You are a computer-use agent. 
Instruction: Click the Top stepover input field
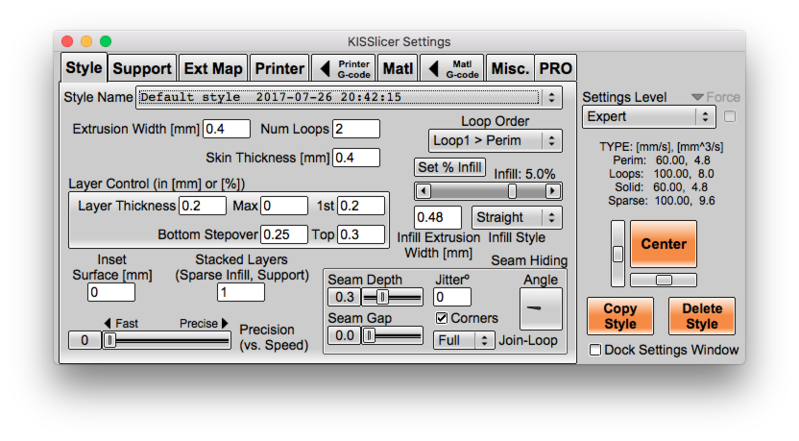point(361,235)
